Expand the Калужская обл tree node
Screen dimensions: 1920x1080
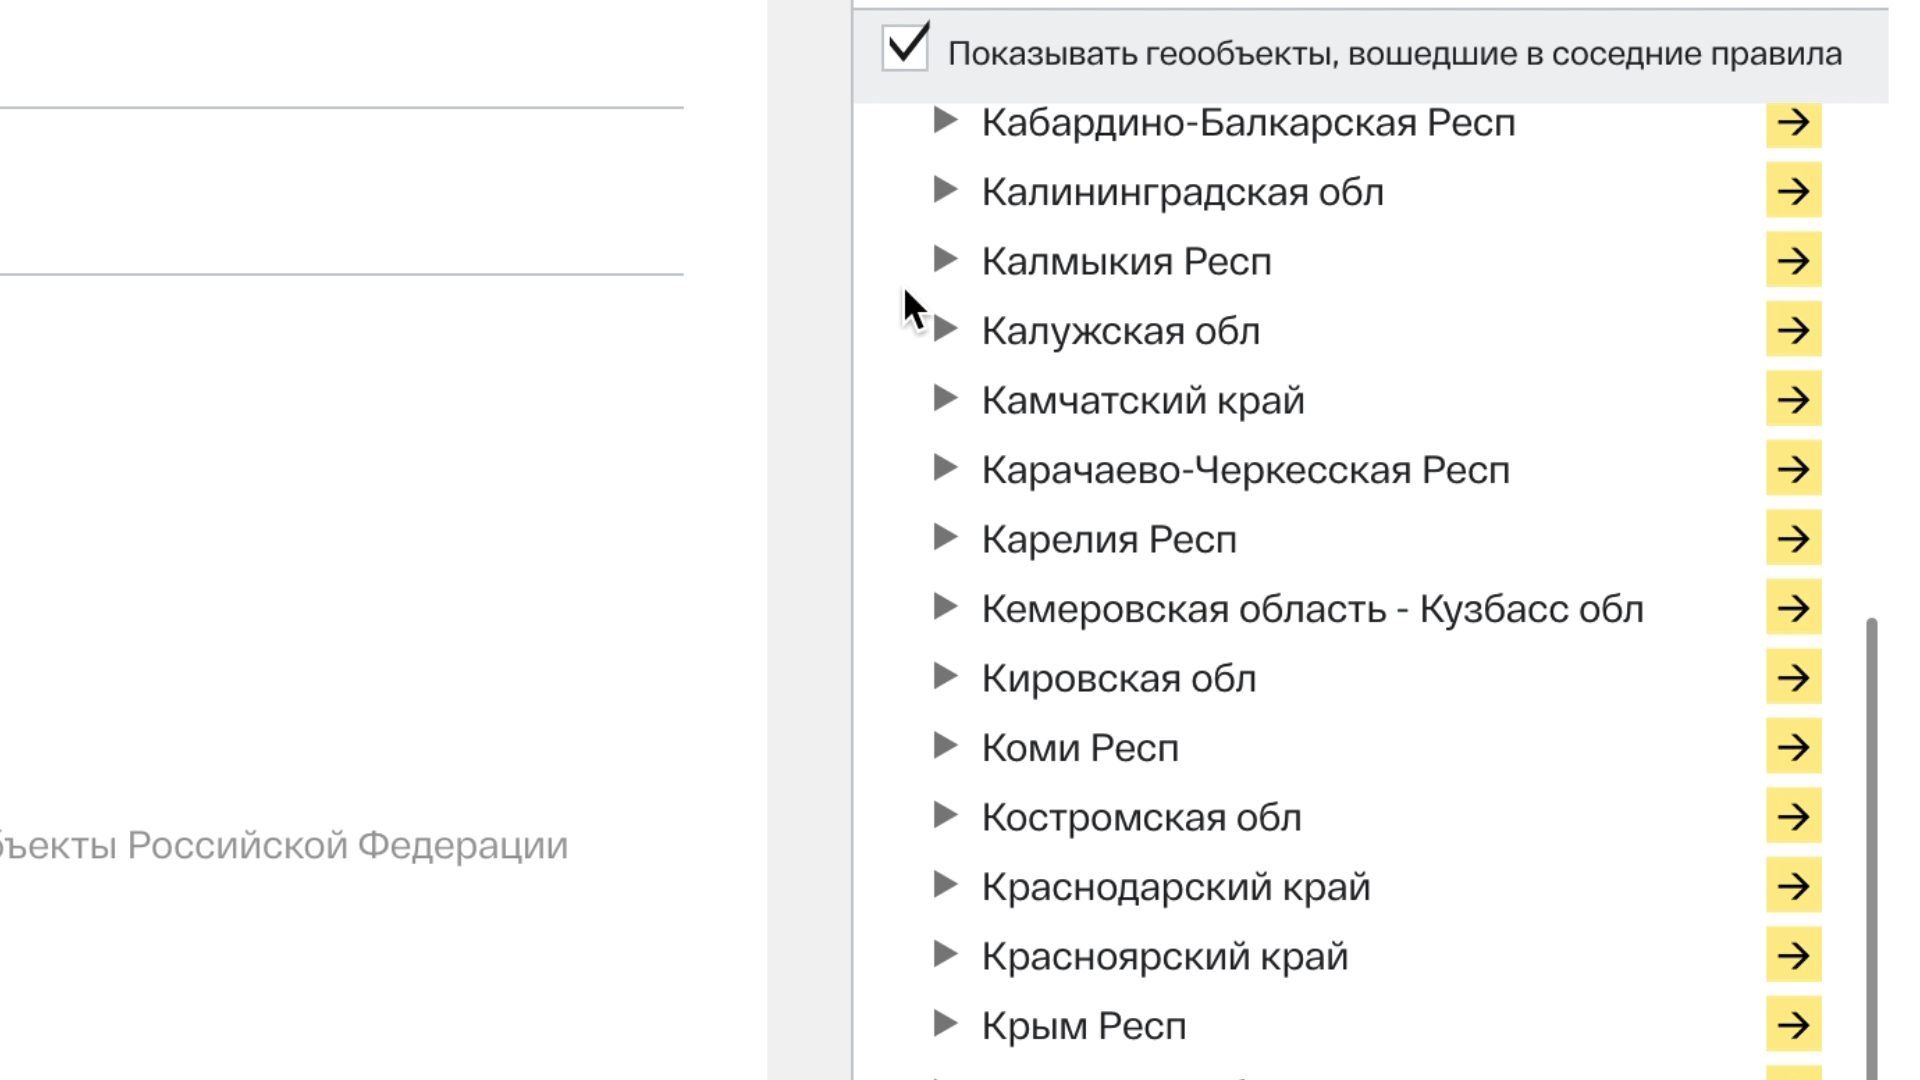click(945, 329)
